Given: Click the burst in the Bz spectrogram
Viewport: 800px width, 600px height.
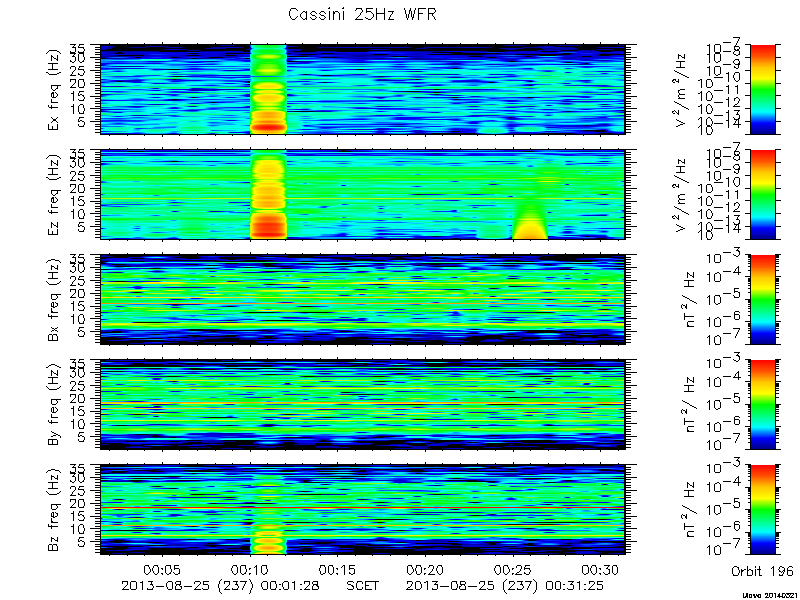Looking at the screenshot, I should click(x=268, y=541).
